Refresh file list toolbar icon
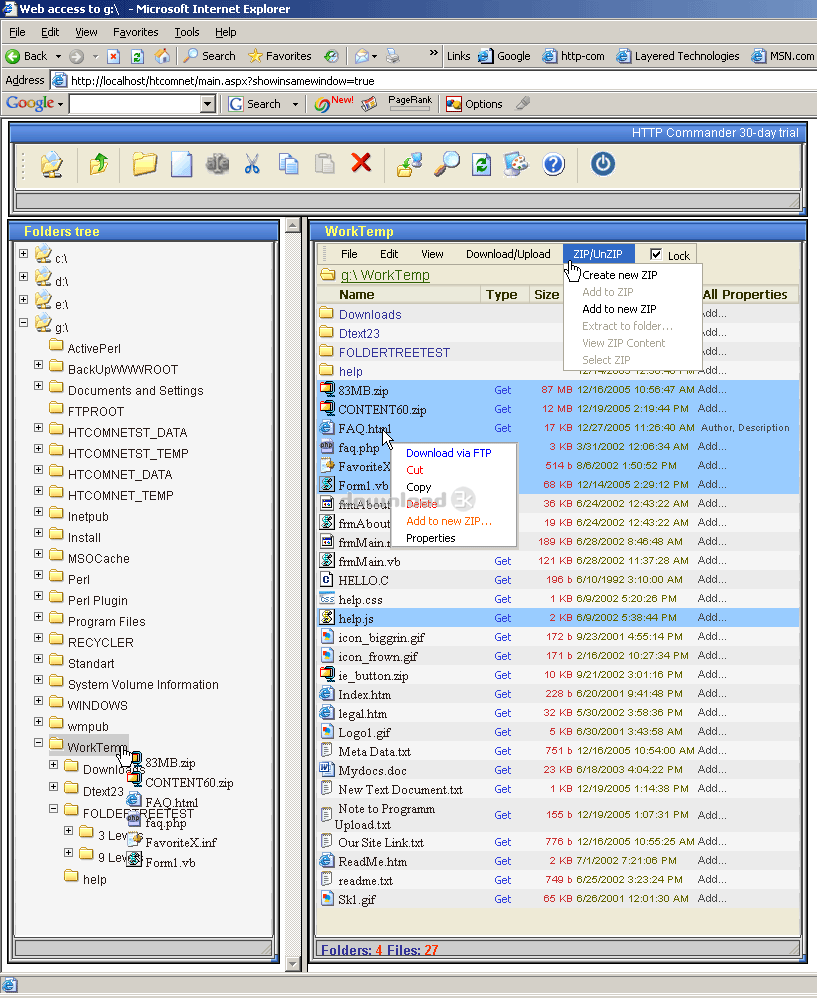 tap(481, 164)
